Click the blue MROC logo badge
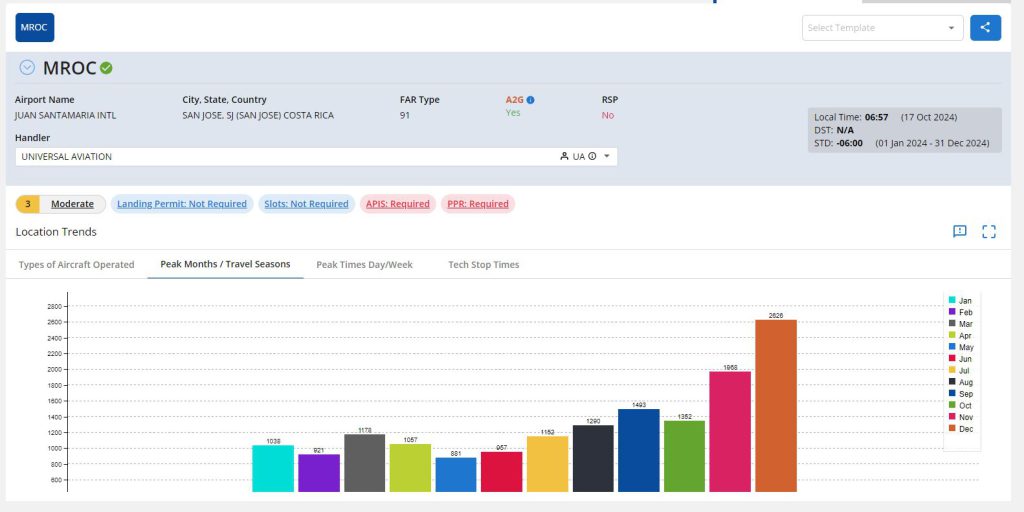The image size is (1024, 512). point(35,28)
